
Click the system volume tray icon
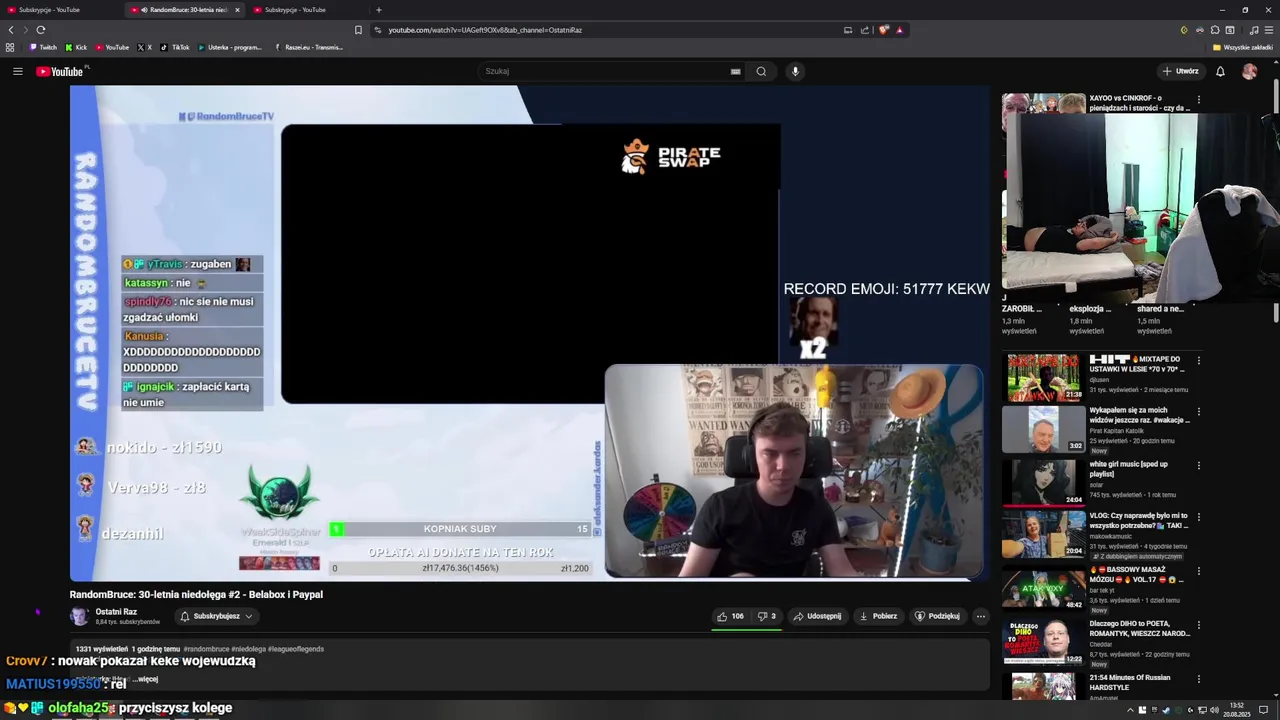[1214, 710]
